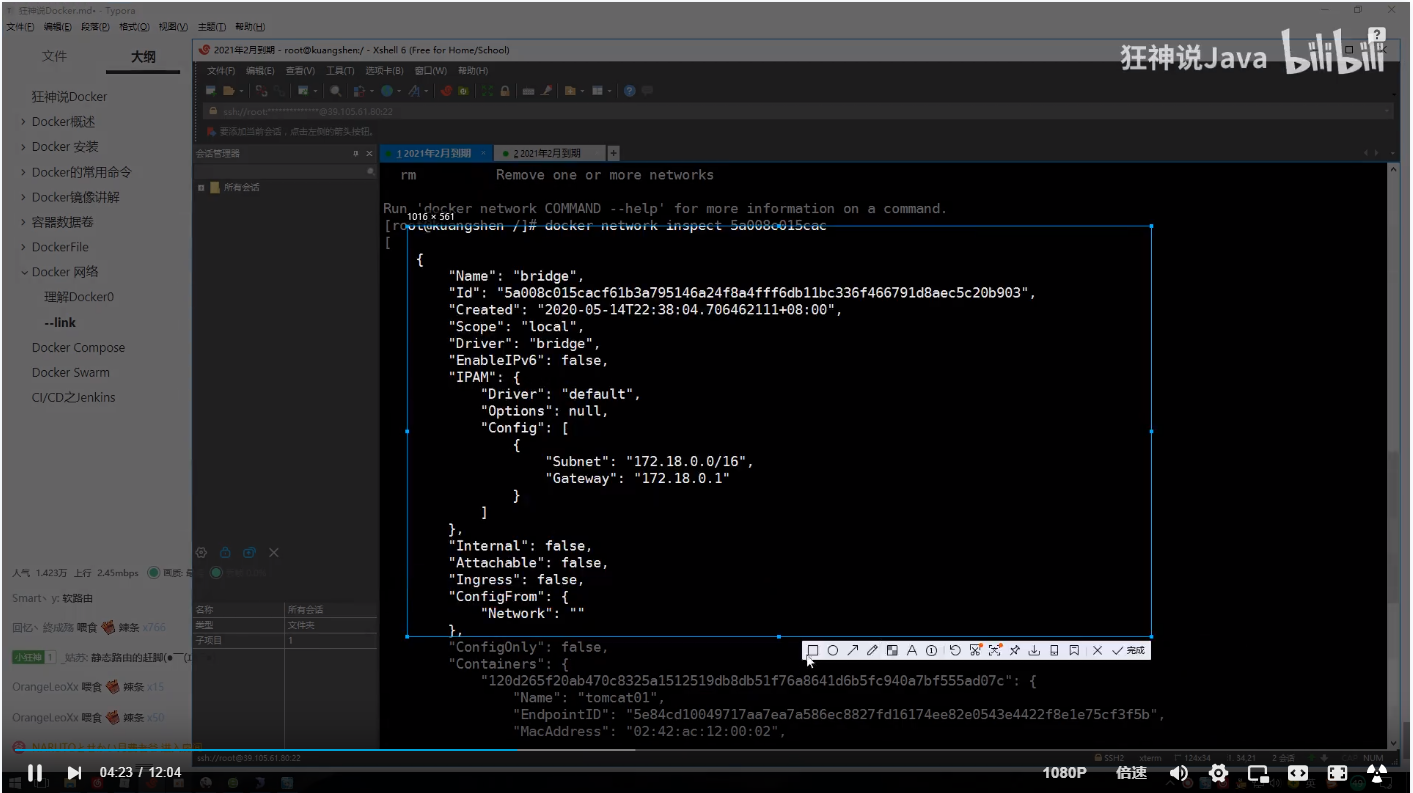
Task: Switch to Typora 大纲 sidebar tab
Action: [x=143, y=57]
